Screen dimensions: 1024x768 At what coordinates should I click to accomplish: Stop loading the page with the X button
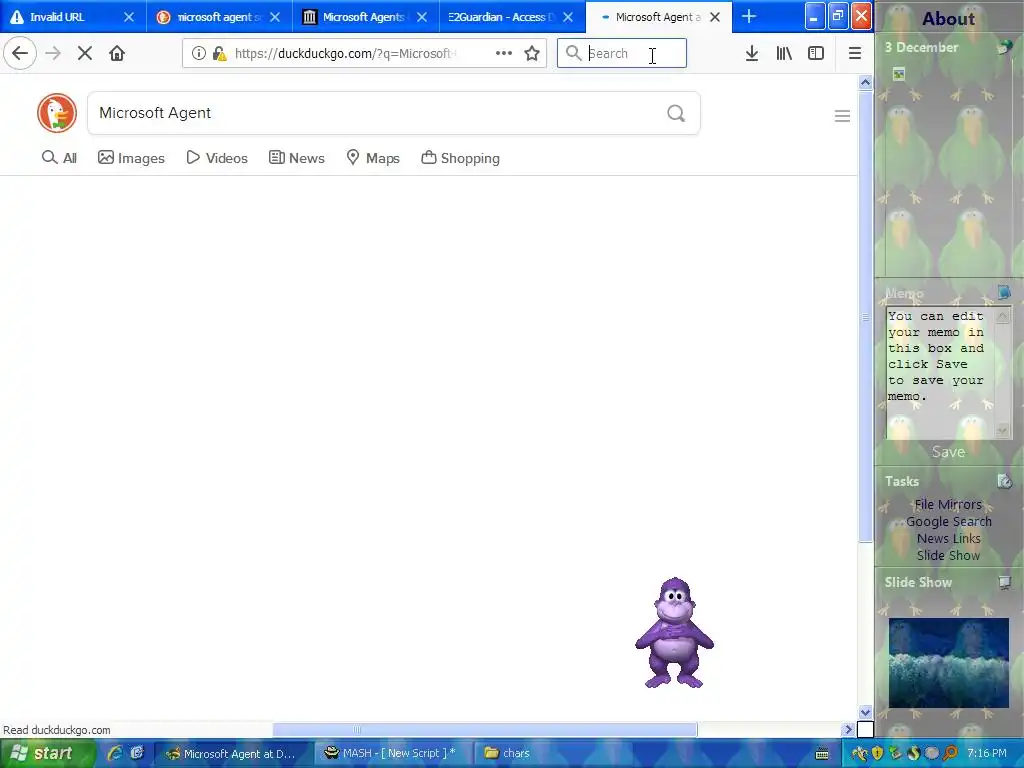(85, 53)
